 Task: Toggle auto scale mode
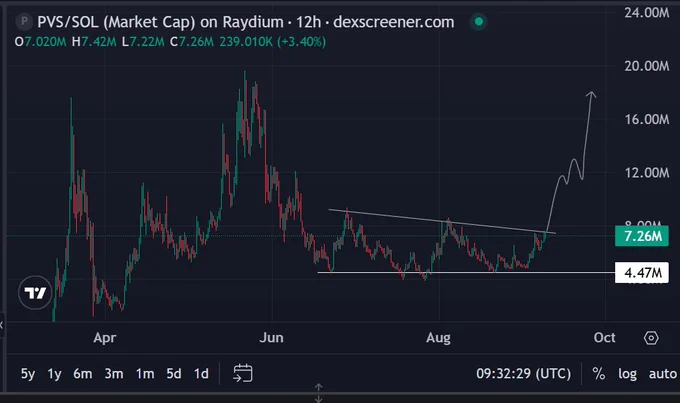[x=662, y=374]
